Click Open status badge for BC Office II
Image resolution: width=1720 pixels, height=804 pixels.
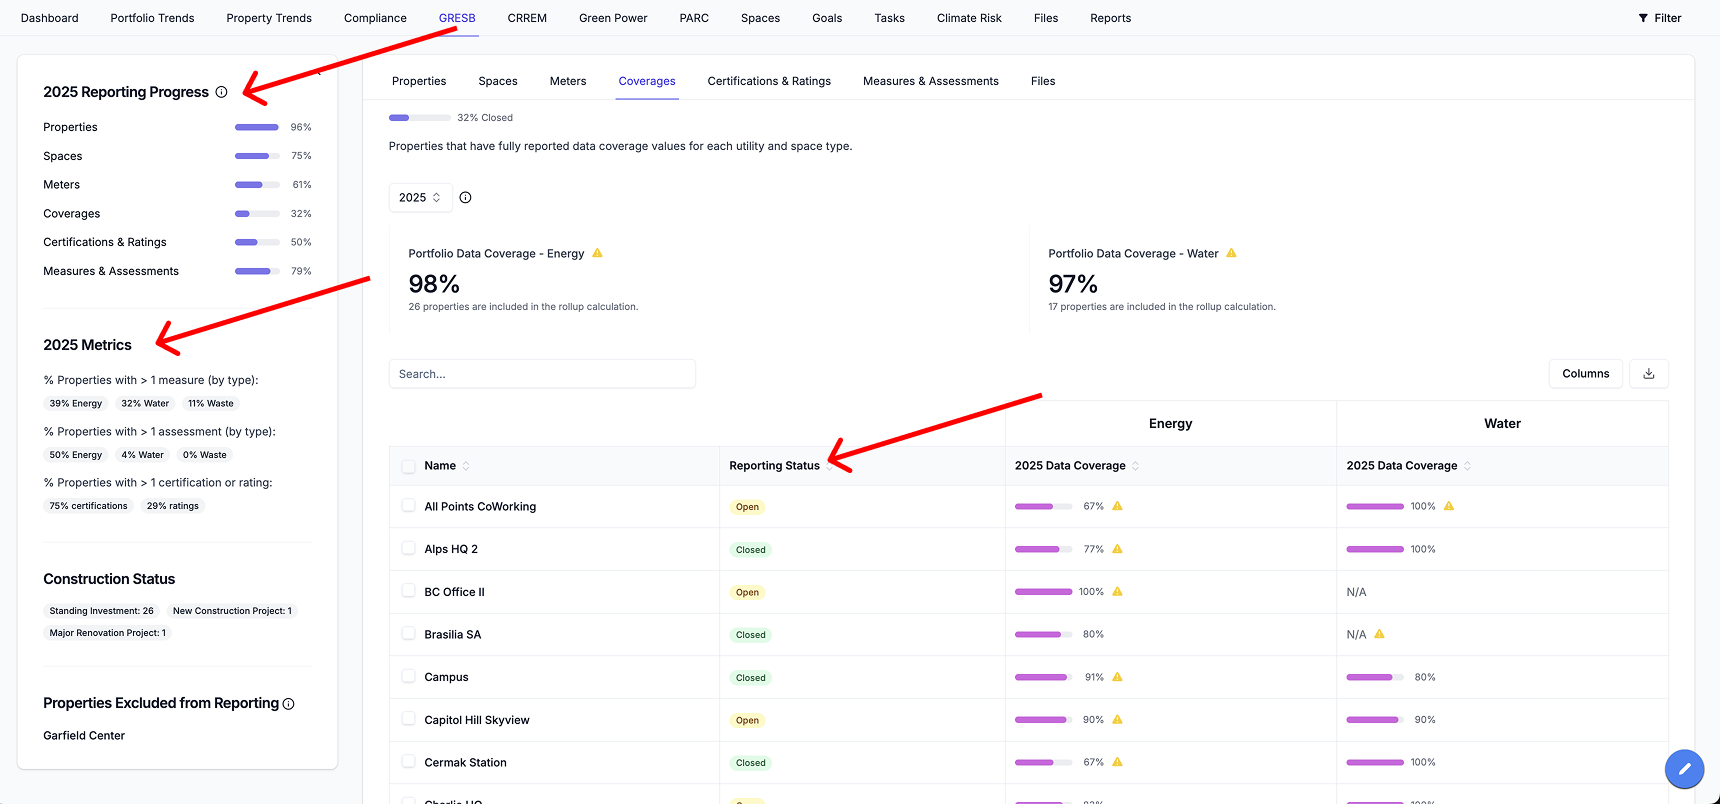tap(747, 593)
